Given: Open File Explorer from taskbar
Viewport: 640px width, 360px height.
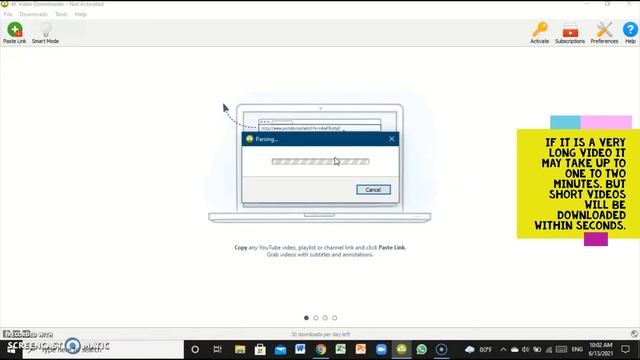Looking at the screenshot, I should 240,349.
